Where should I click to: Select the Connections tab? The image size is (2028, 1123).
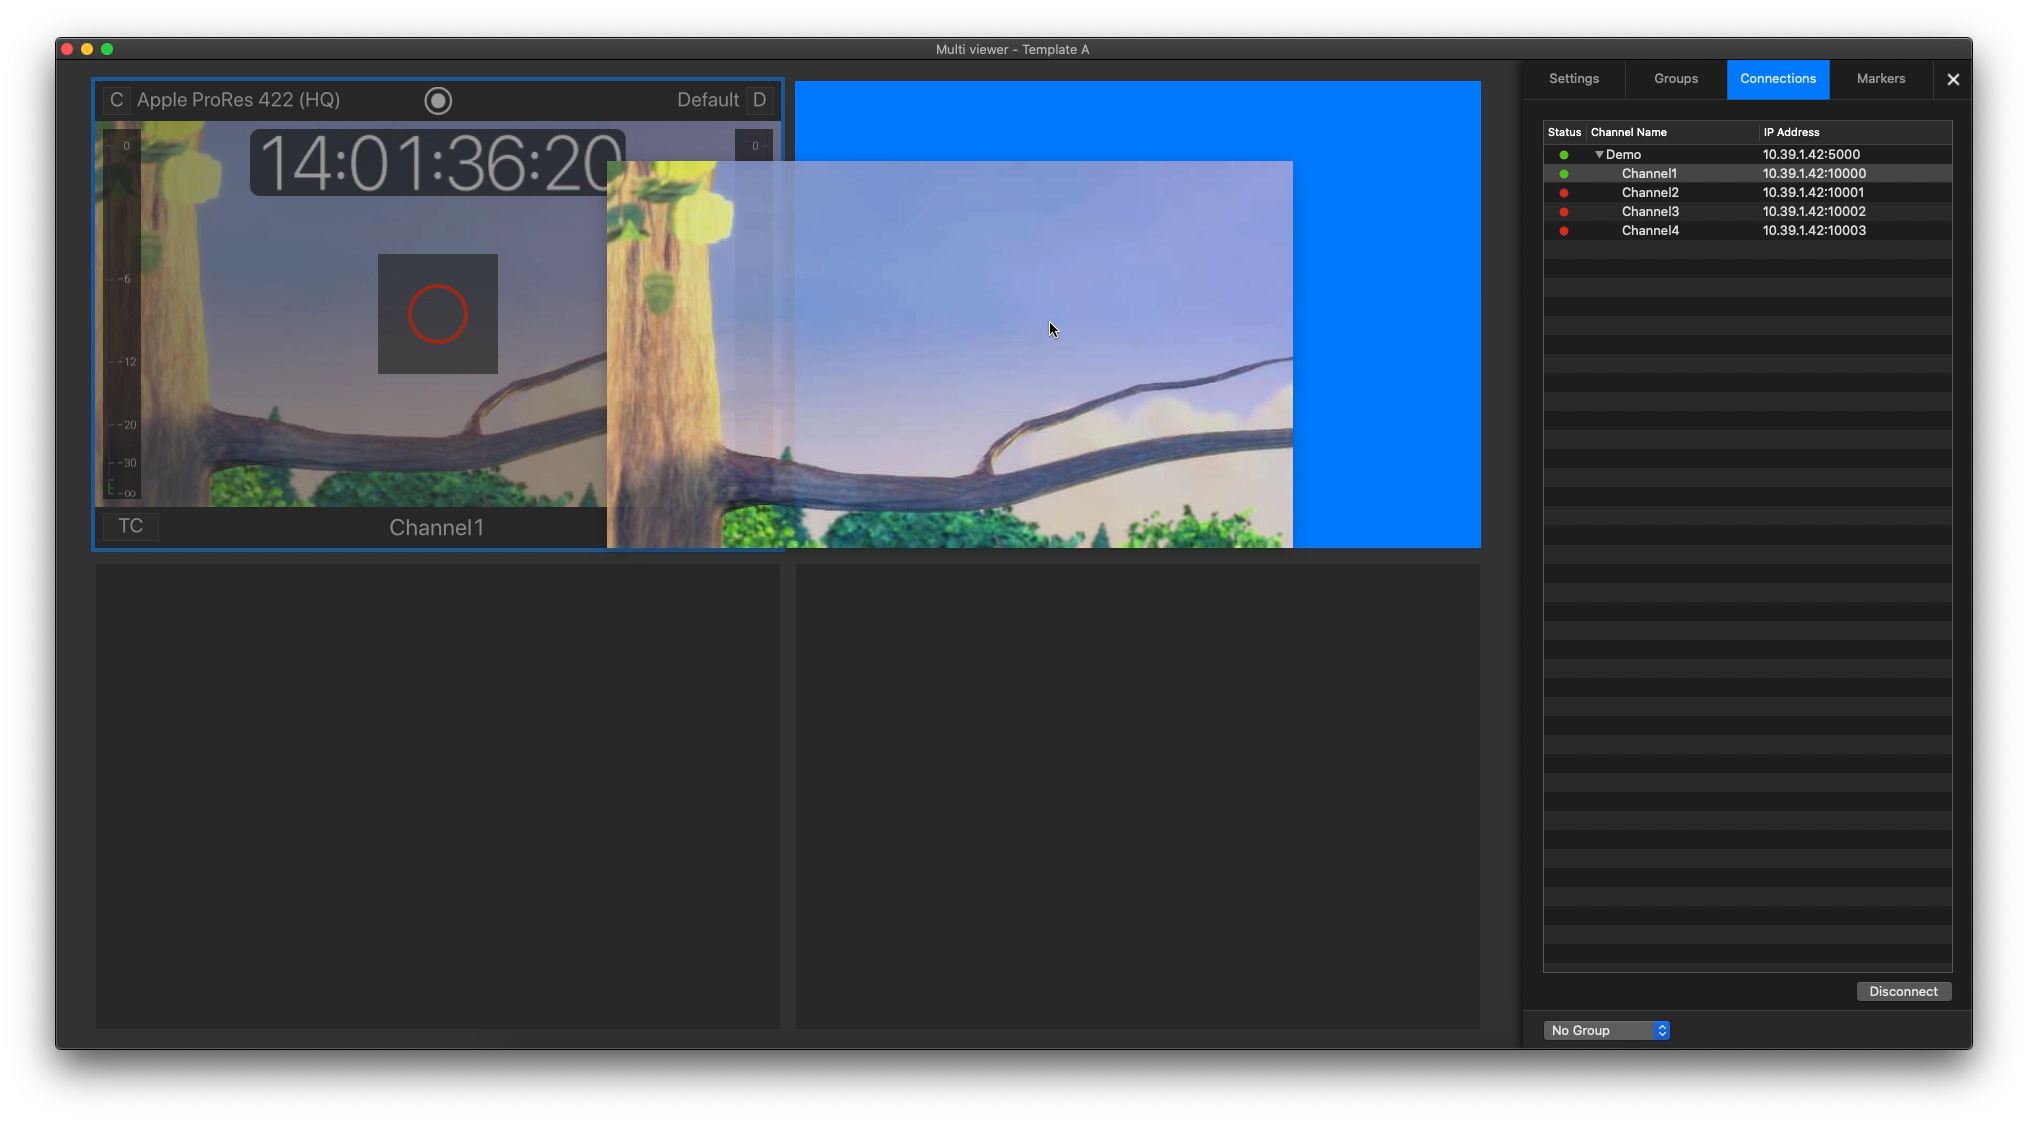coord(1778,79)
